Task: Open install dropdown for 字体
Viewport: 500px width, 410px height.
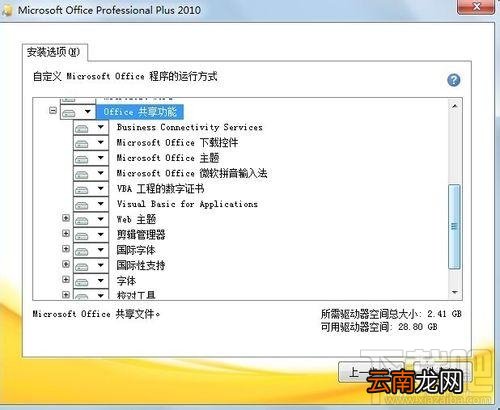Action: pos(91,280)
